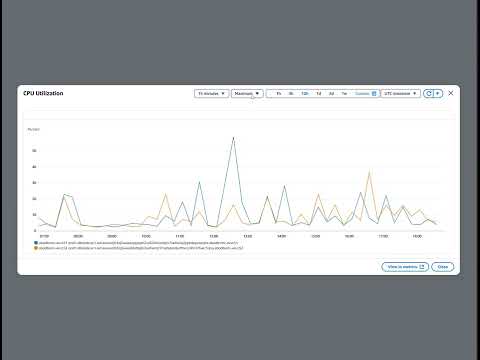480x360 pixels.
Task: Expand the 15 minutes period dropdown
Action: 212,94
